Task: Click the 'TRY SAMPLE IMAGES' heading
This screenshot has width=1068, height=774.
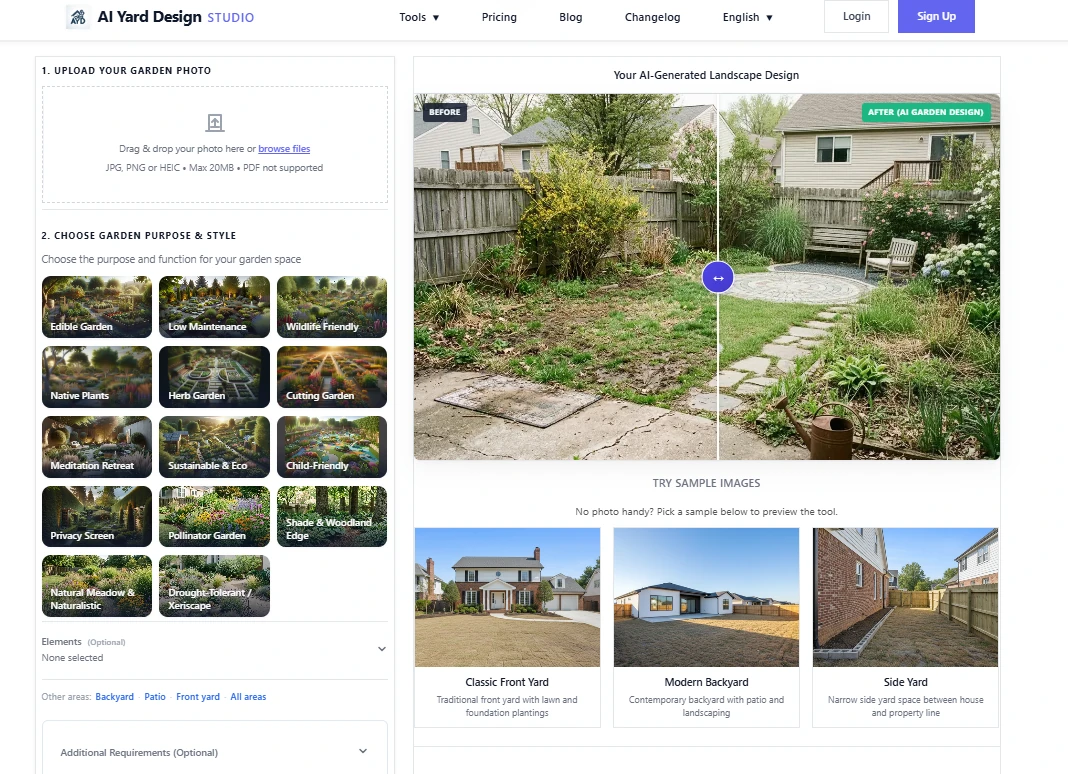Action: click(x=706, y=483)
